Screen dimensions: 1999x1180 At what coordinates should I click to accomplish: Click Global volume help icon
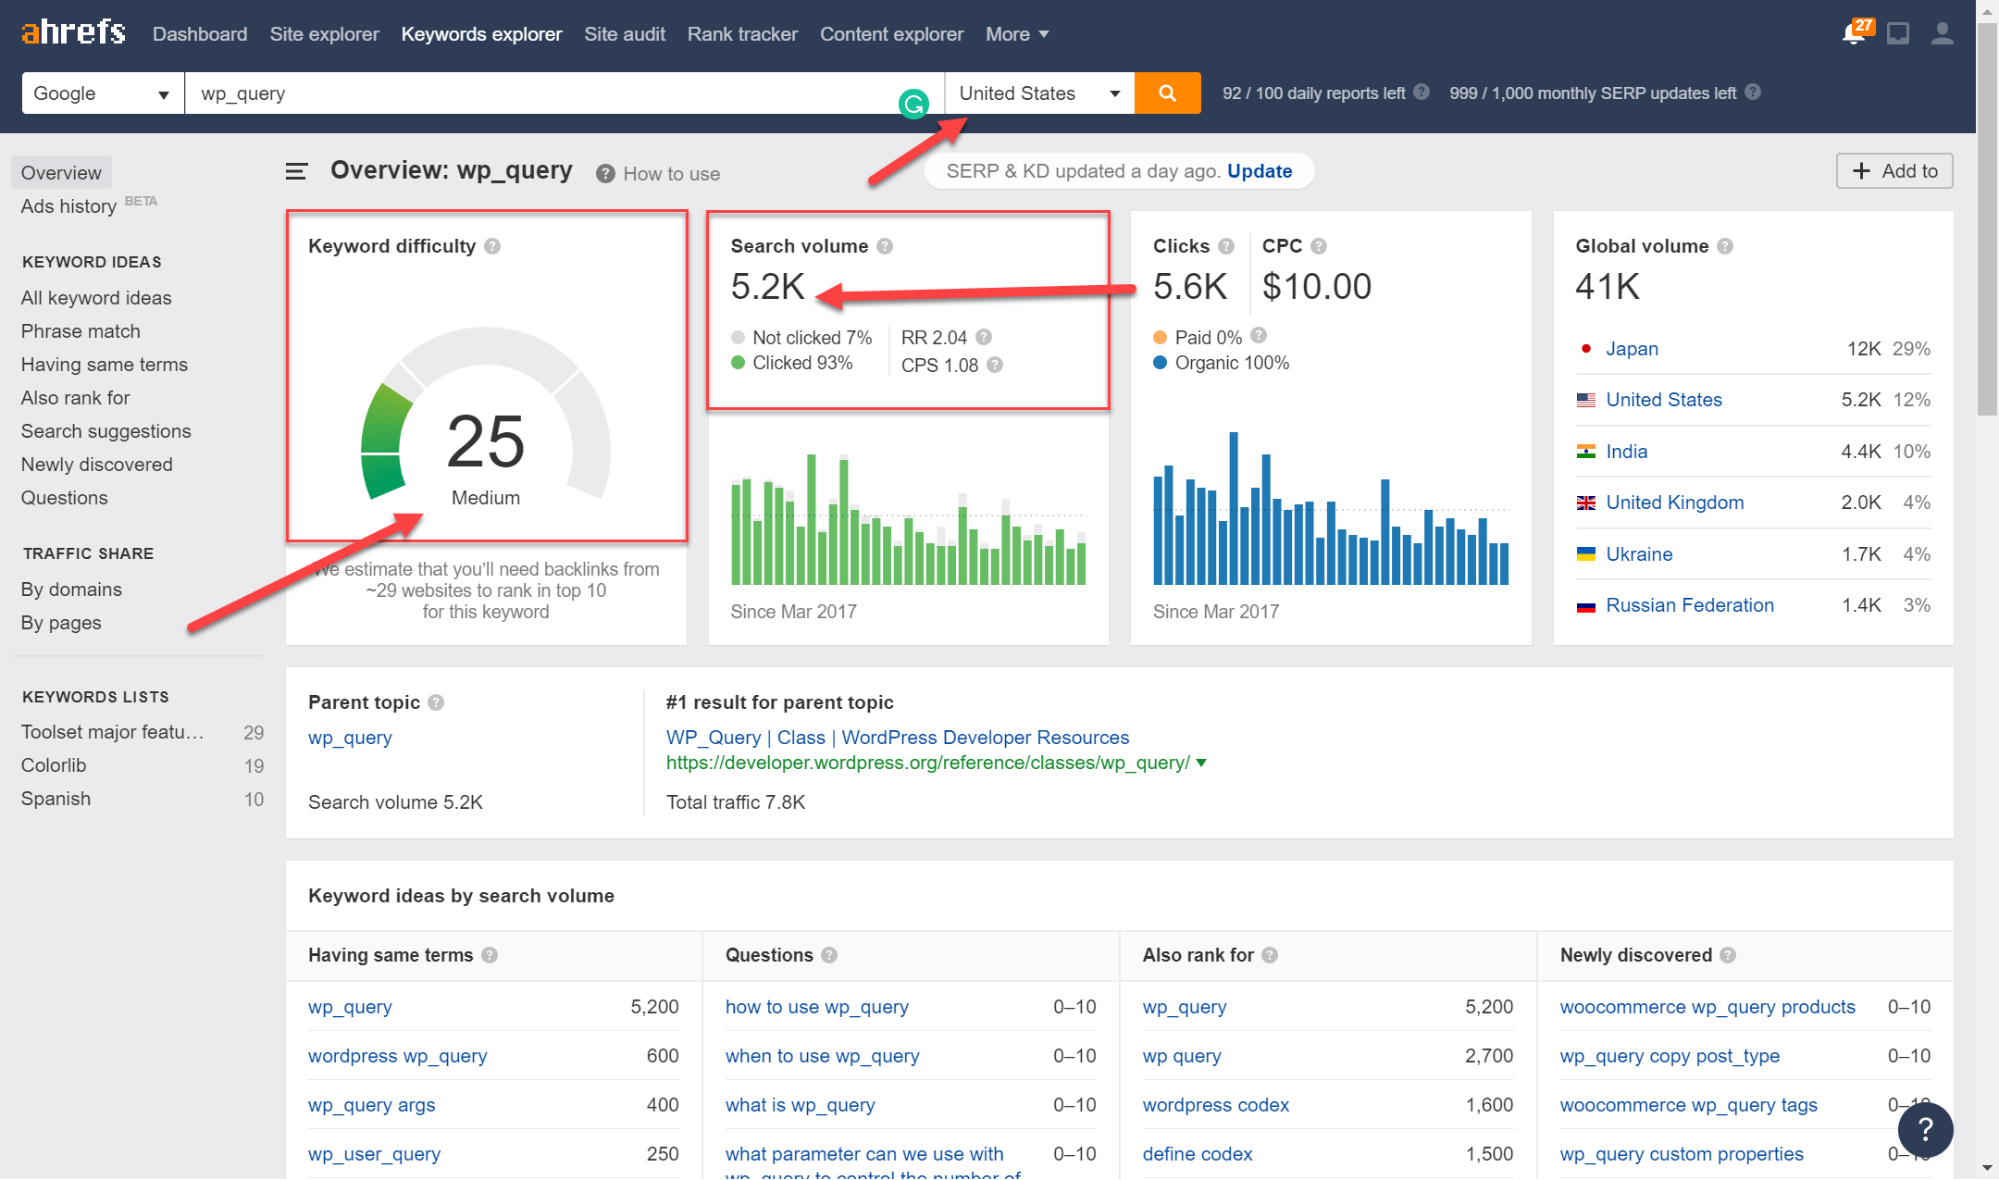pos(1725,246)
